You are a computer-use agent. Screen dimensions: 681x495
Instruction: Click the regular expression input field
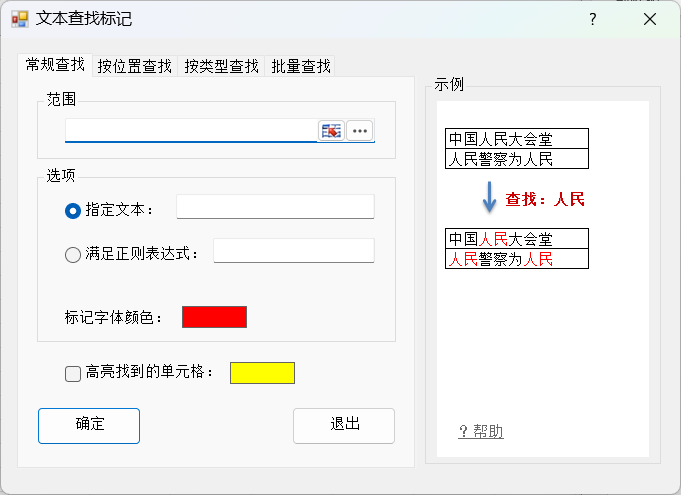tap(293, 251)
